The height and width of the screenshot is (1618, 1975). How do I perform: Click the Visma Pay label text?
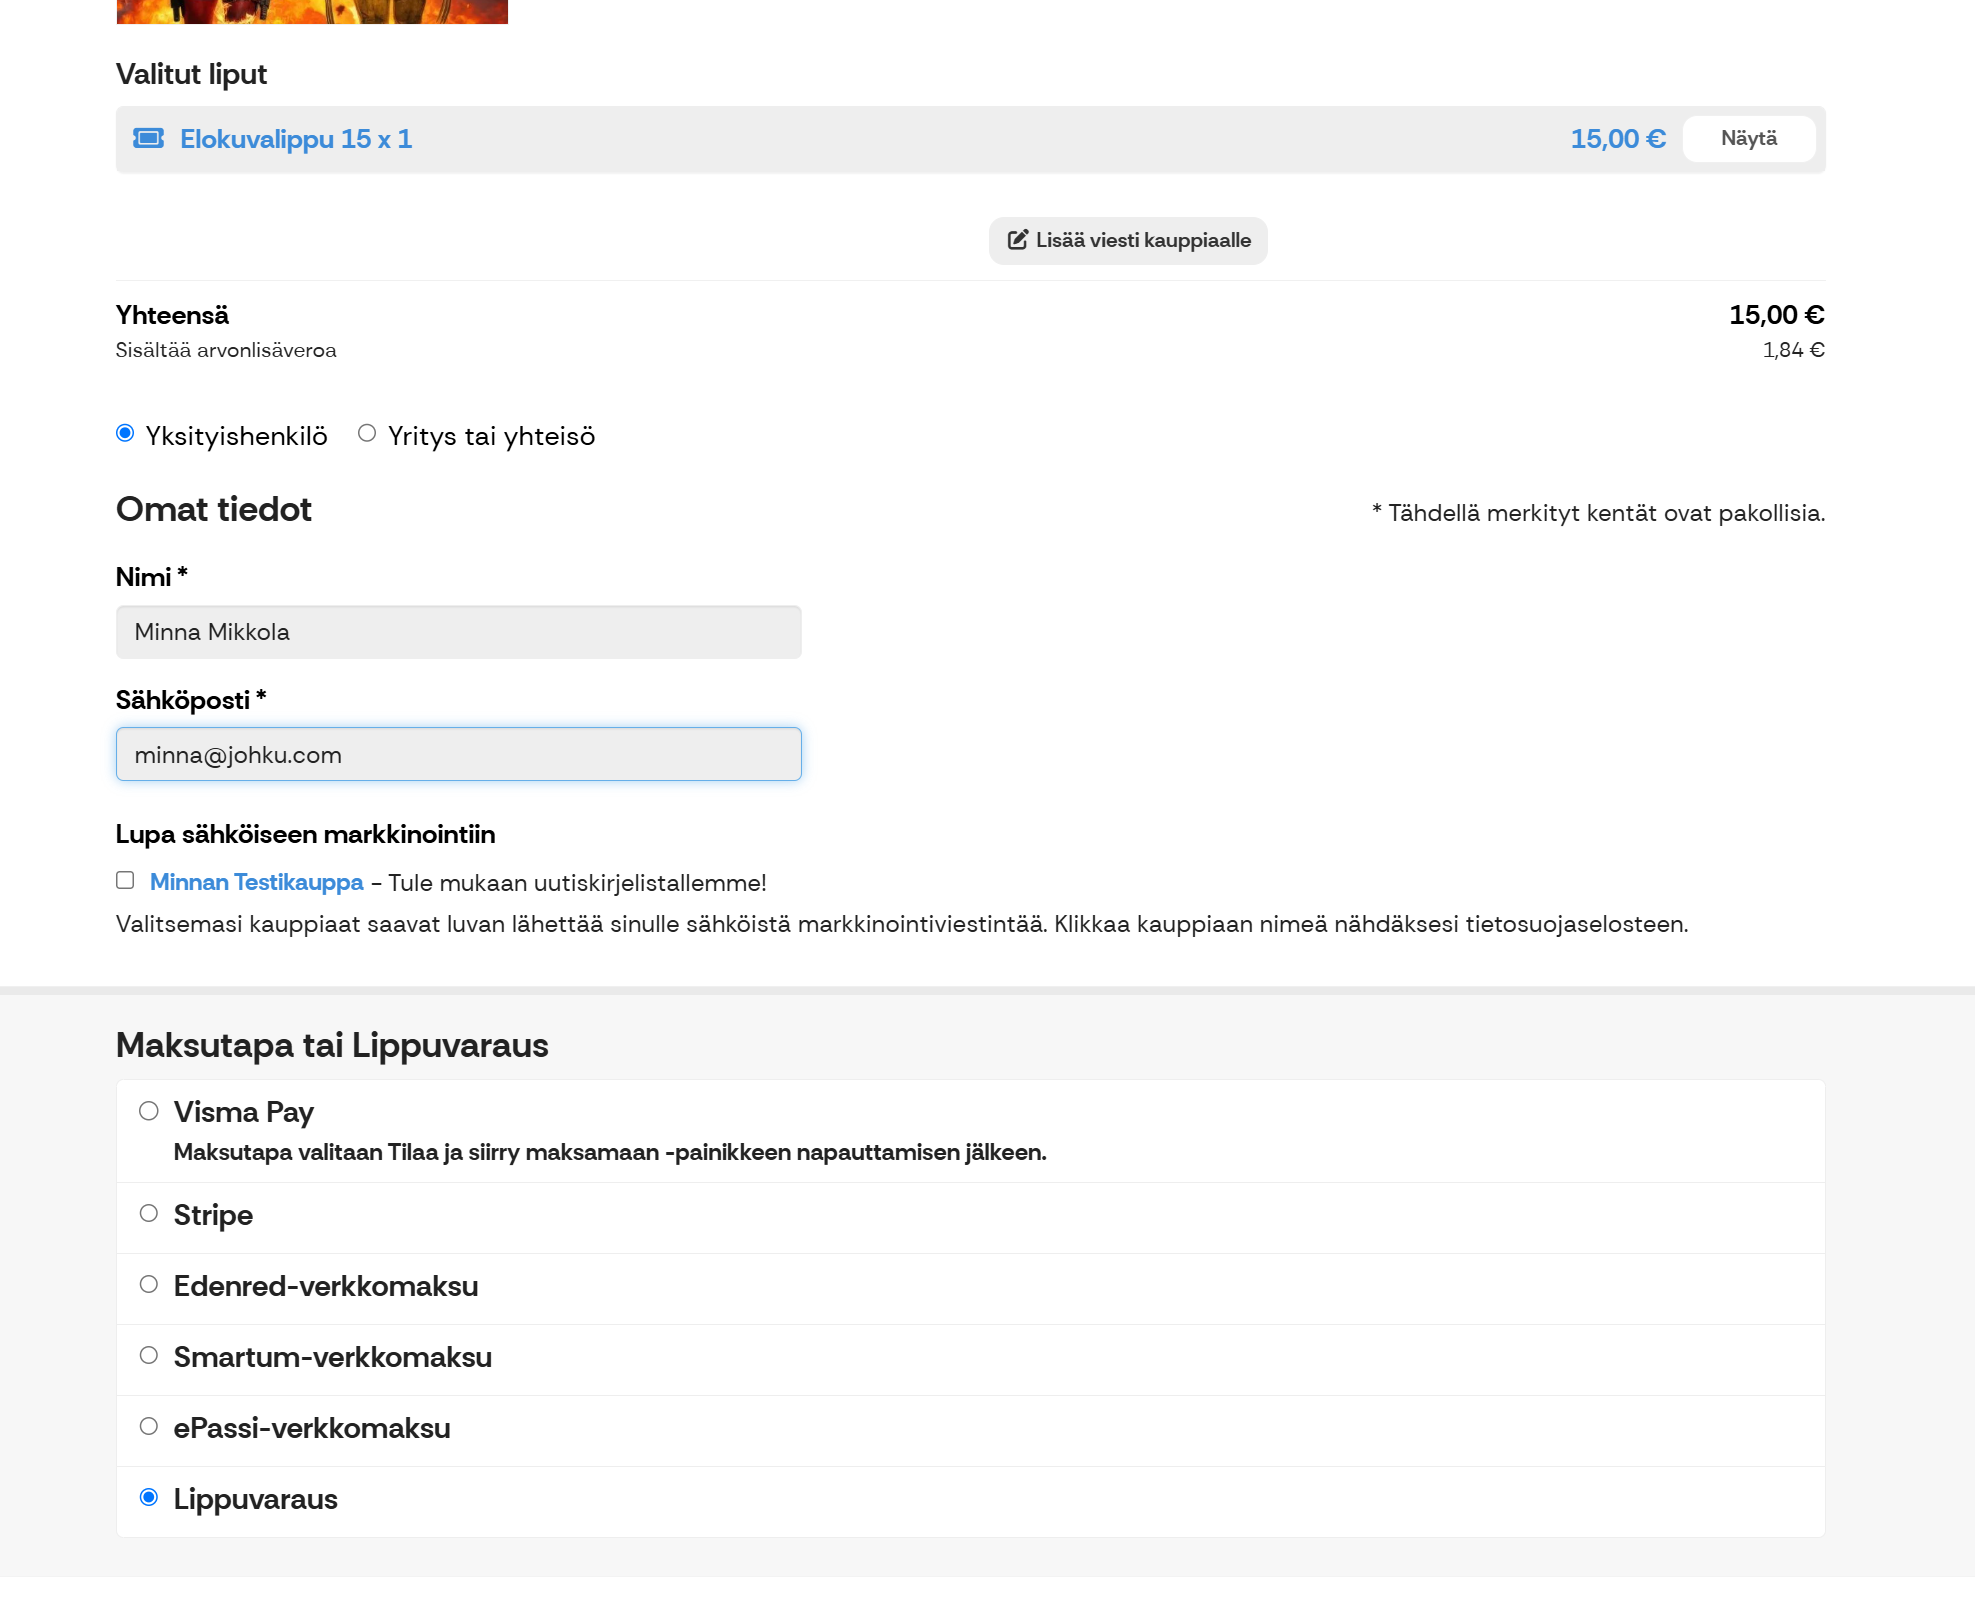(x=243, y=1112)
